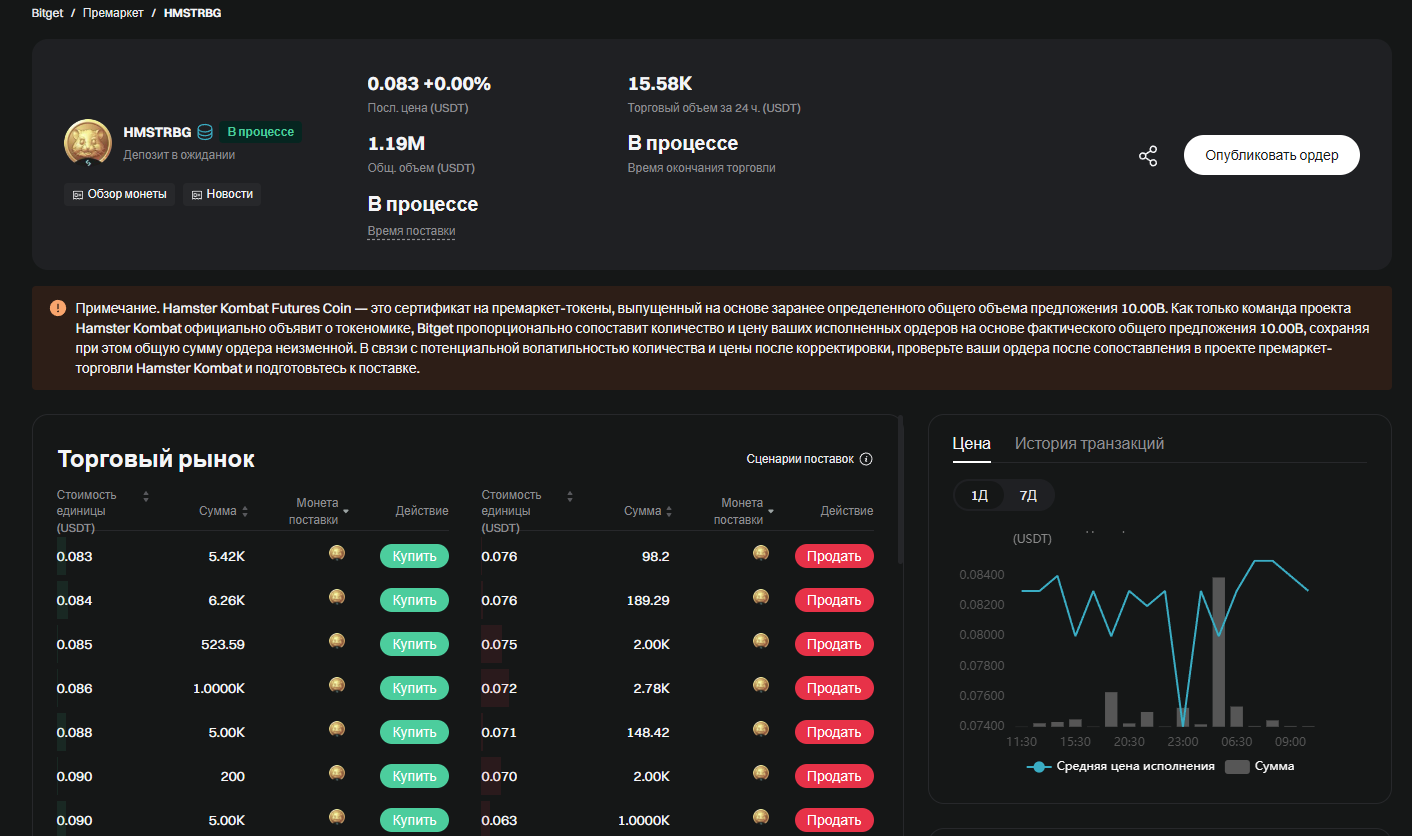This screenshot has width=1412, height=836.
Task: Click the green В процессе status badge
Action: (x=261, y=132)
